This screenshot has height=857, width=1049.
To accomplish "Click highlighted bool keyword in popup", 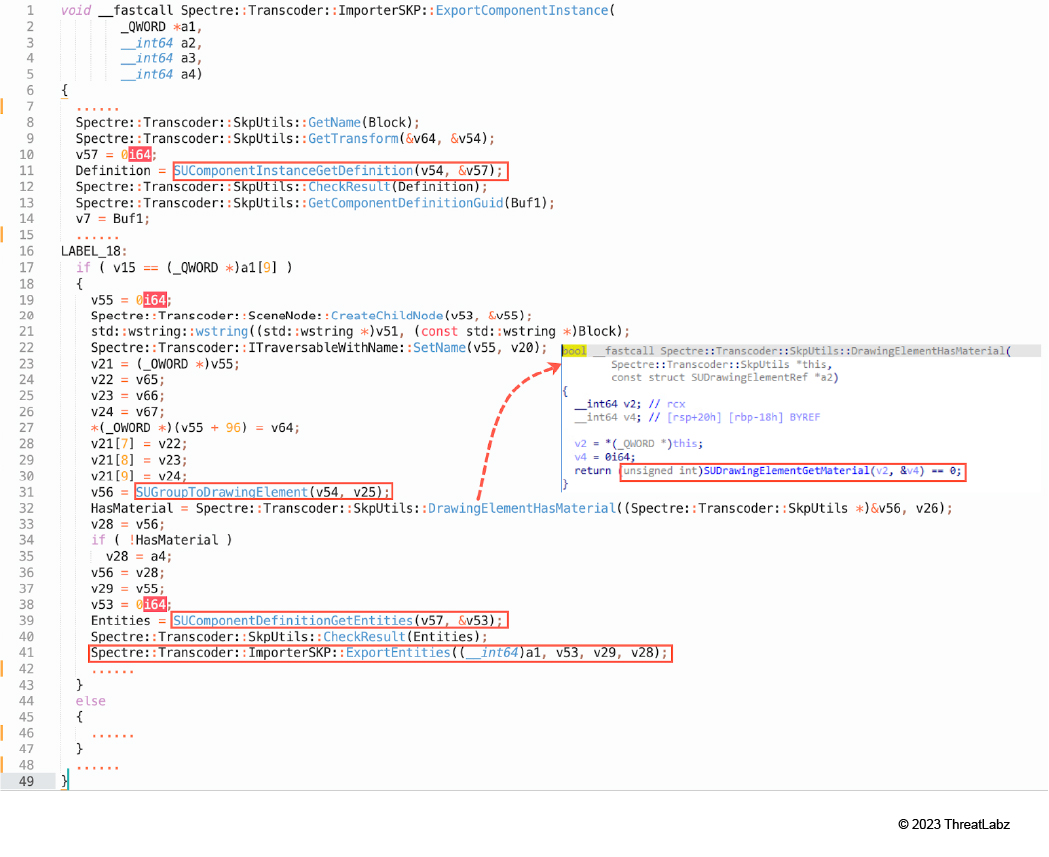I will pyautogui.click(x=574, y=350).
